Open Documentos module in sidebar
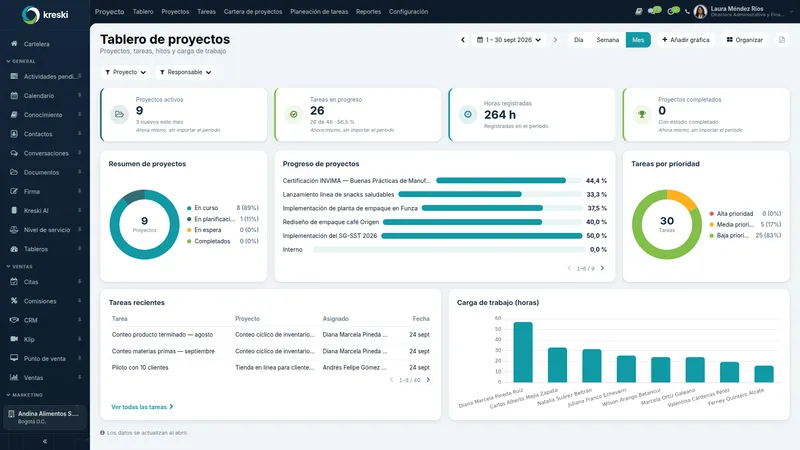 click(41, 172)
